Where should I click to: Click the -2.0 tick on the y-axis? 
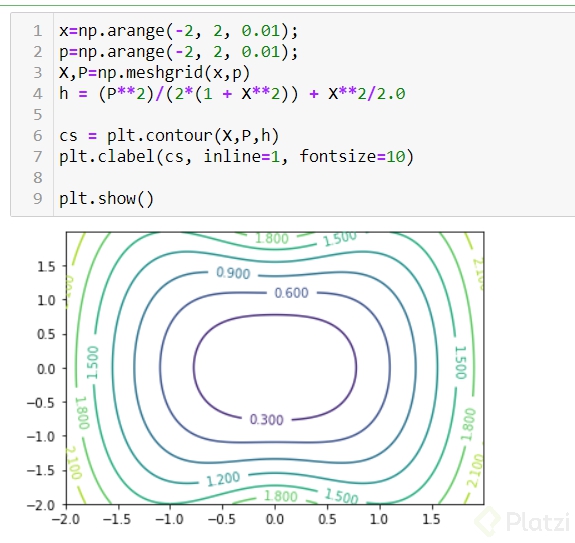[x=41, y=505]
